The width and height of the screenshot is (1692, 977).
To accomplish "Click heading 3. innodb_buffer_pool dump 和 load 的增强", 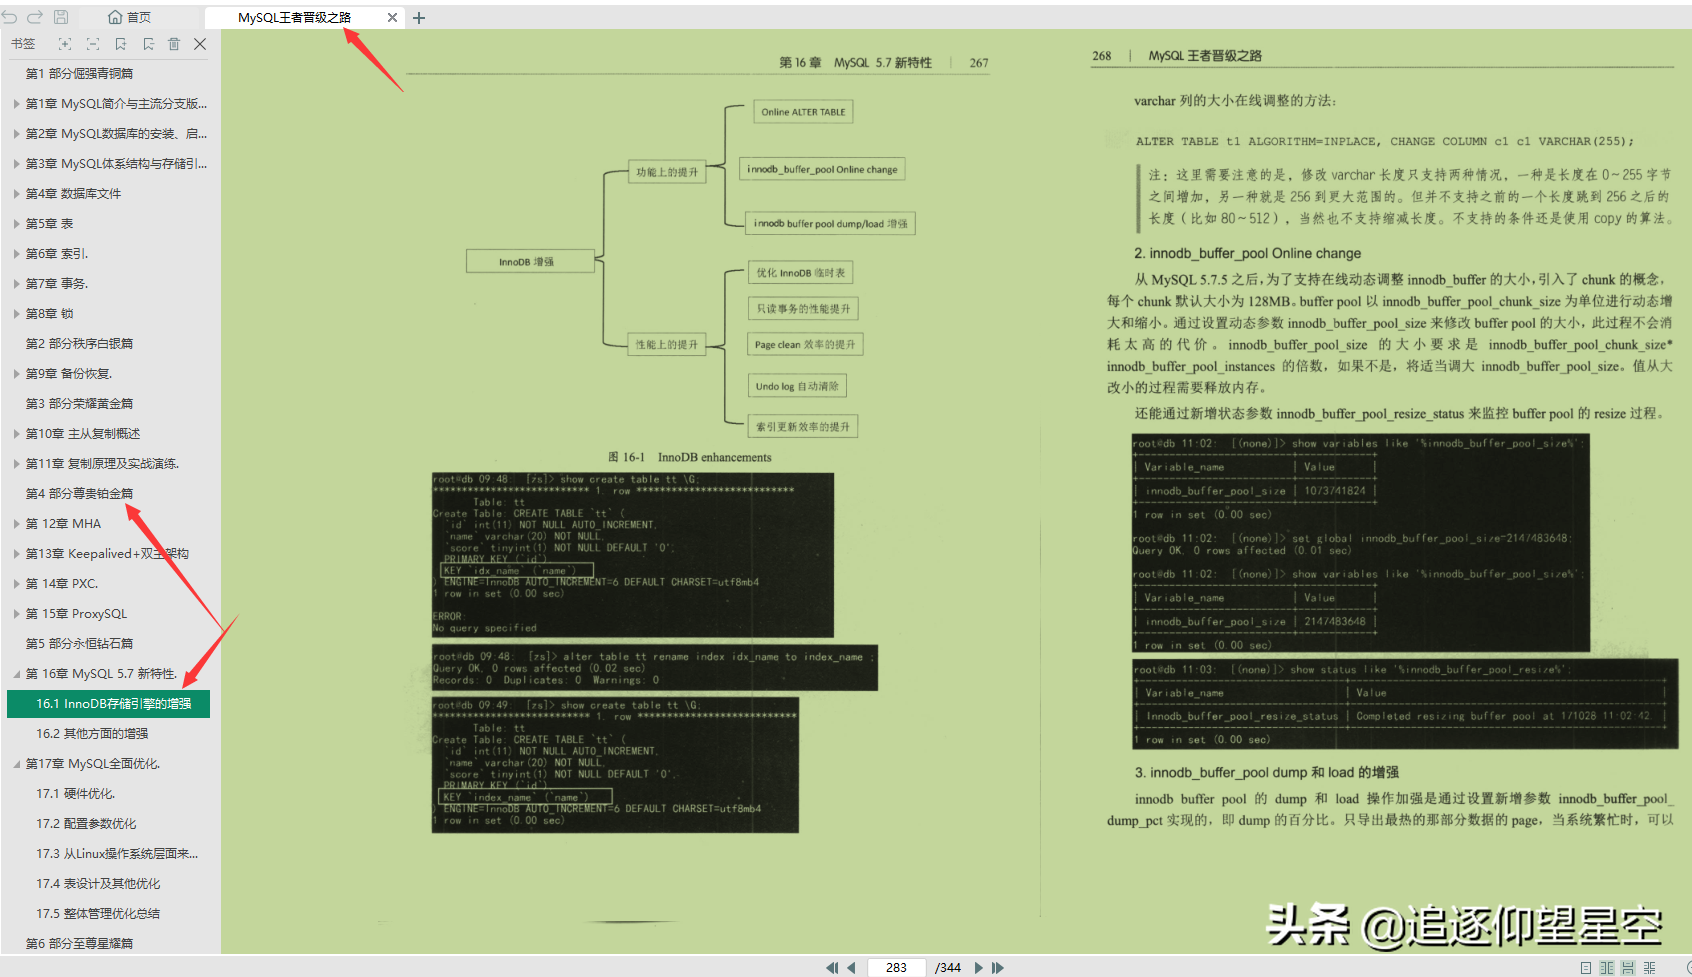I will tap(1266, 772).
